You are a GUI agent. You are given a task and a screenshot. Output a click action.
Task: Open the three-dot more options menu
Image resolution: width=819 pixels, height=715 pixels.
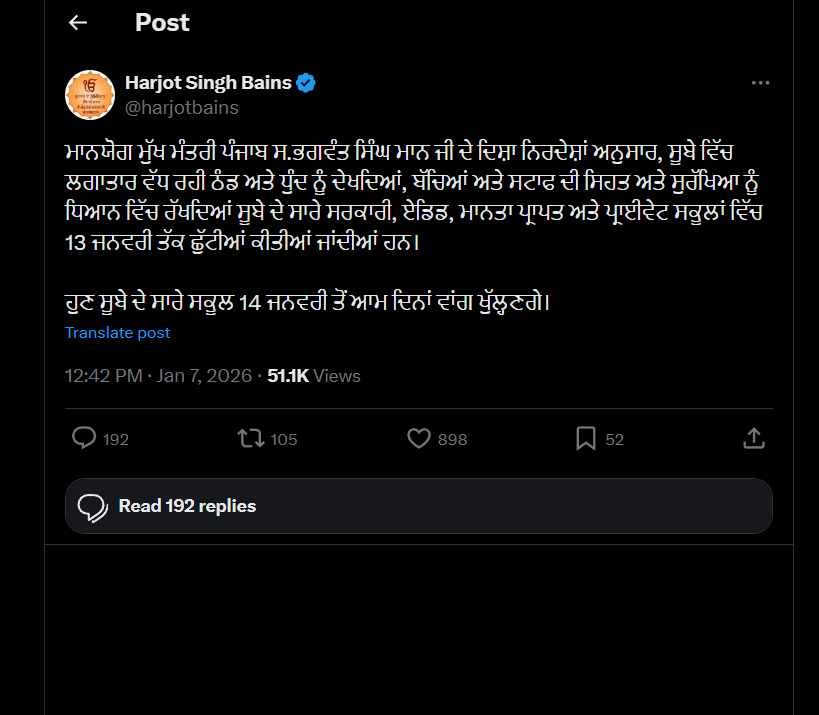point(759,83)
